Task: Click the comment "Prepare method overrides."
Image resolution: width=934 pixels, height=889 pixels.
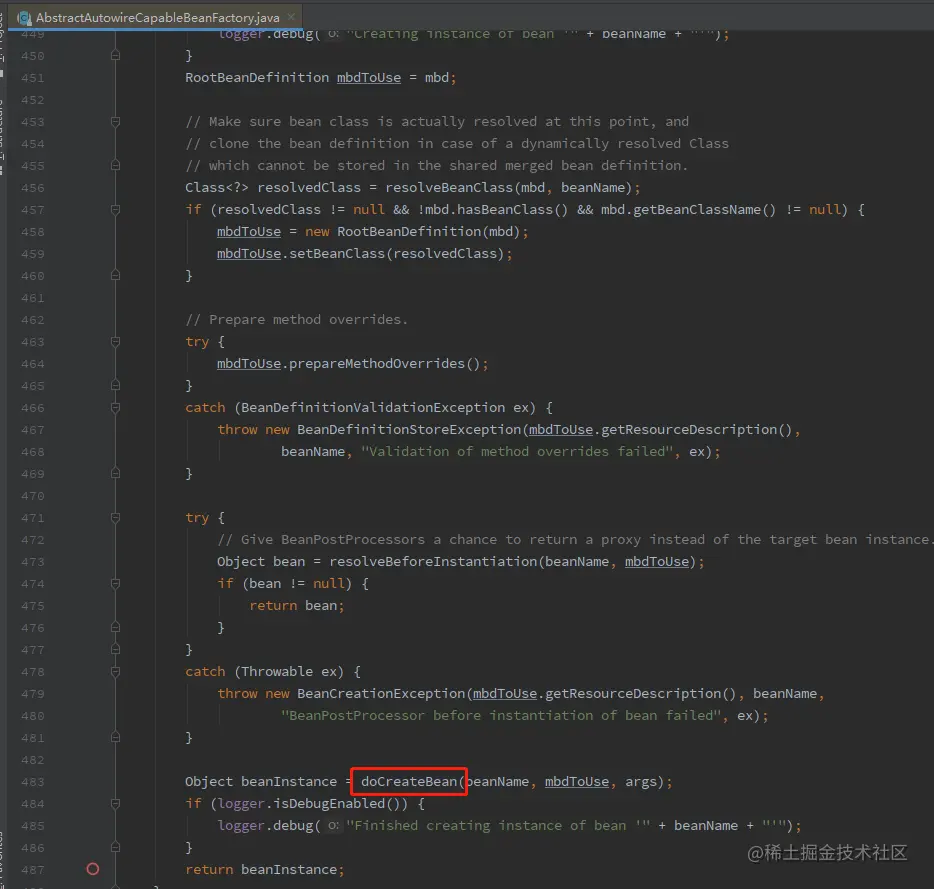Action: tap(296, 320)
